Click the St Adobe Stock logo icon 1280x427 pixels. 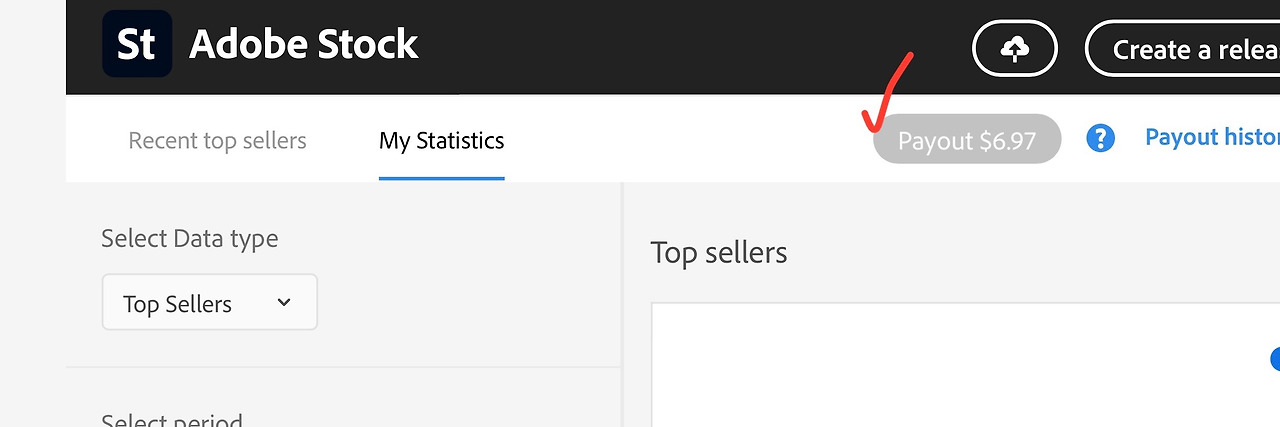[137, 44]
